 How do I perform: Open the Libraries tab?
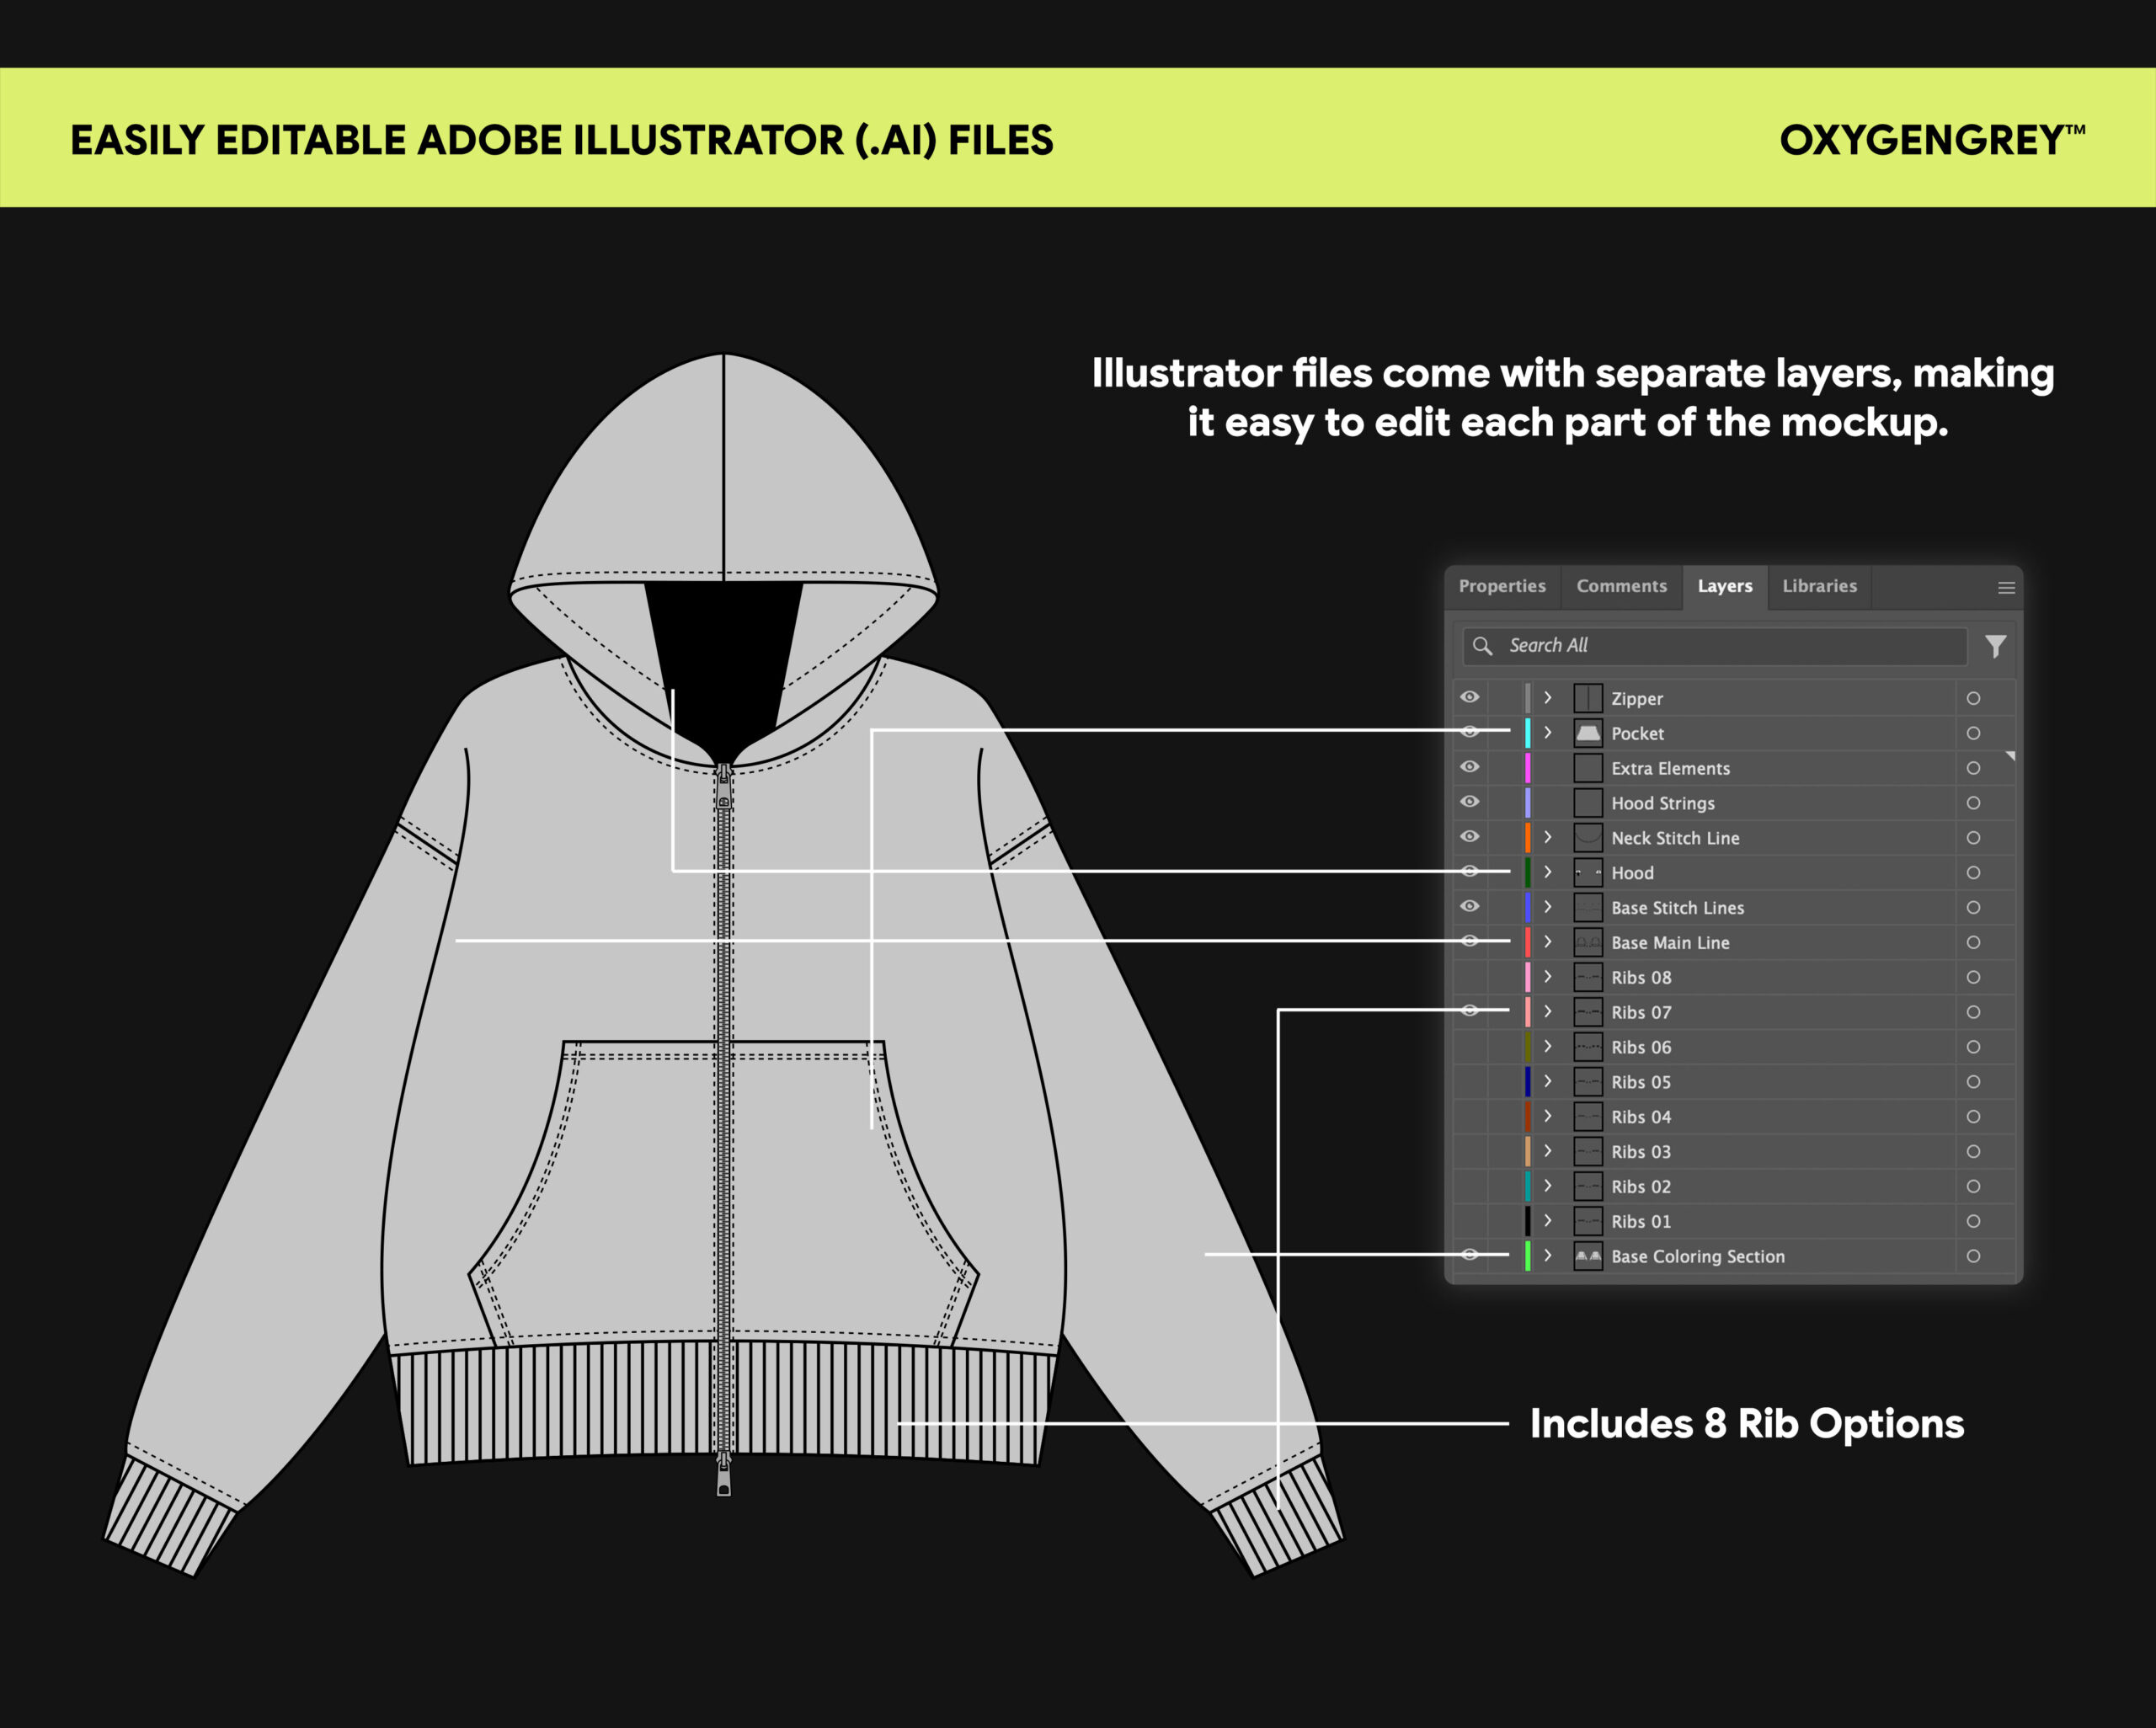(1819, 586)
